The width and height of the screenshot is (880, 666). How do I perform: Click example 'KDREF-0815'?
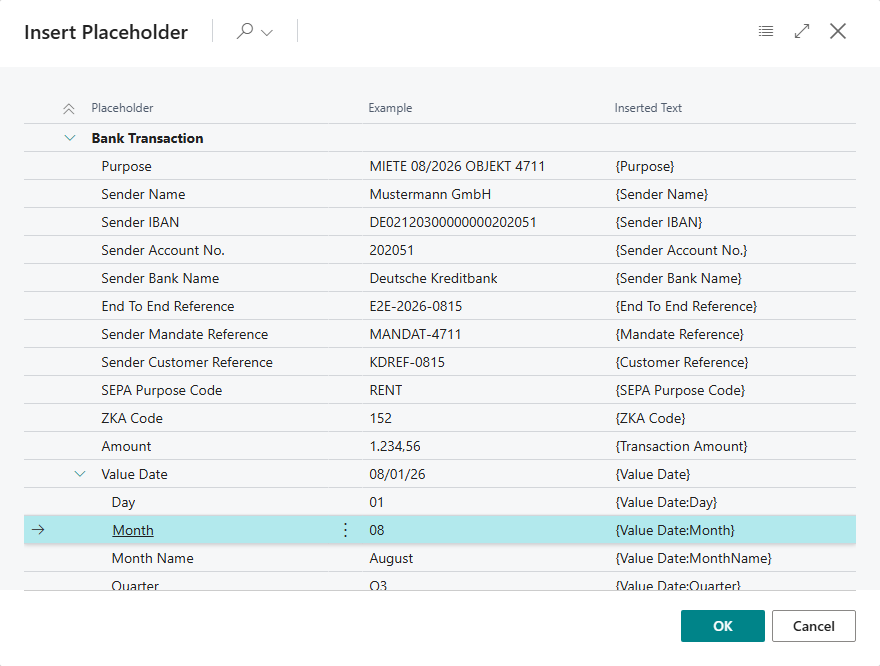pyautogui.click(x=407, y=362)
